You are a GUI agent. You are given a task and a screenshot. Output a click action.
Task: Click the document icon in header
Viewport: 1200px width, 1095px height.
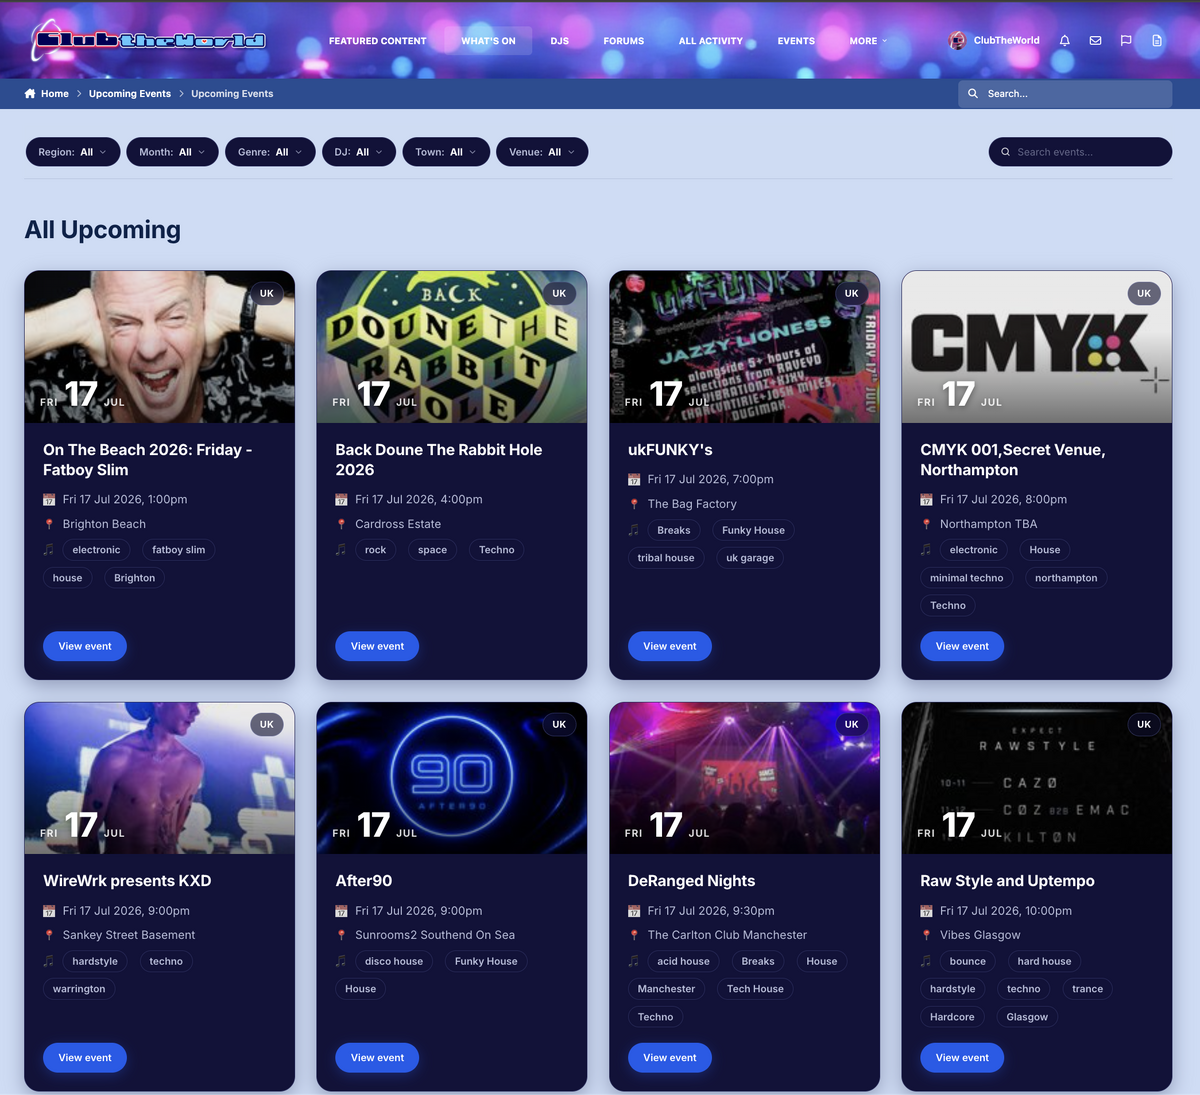click(1157, 41)
